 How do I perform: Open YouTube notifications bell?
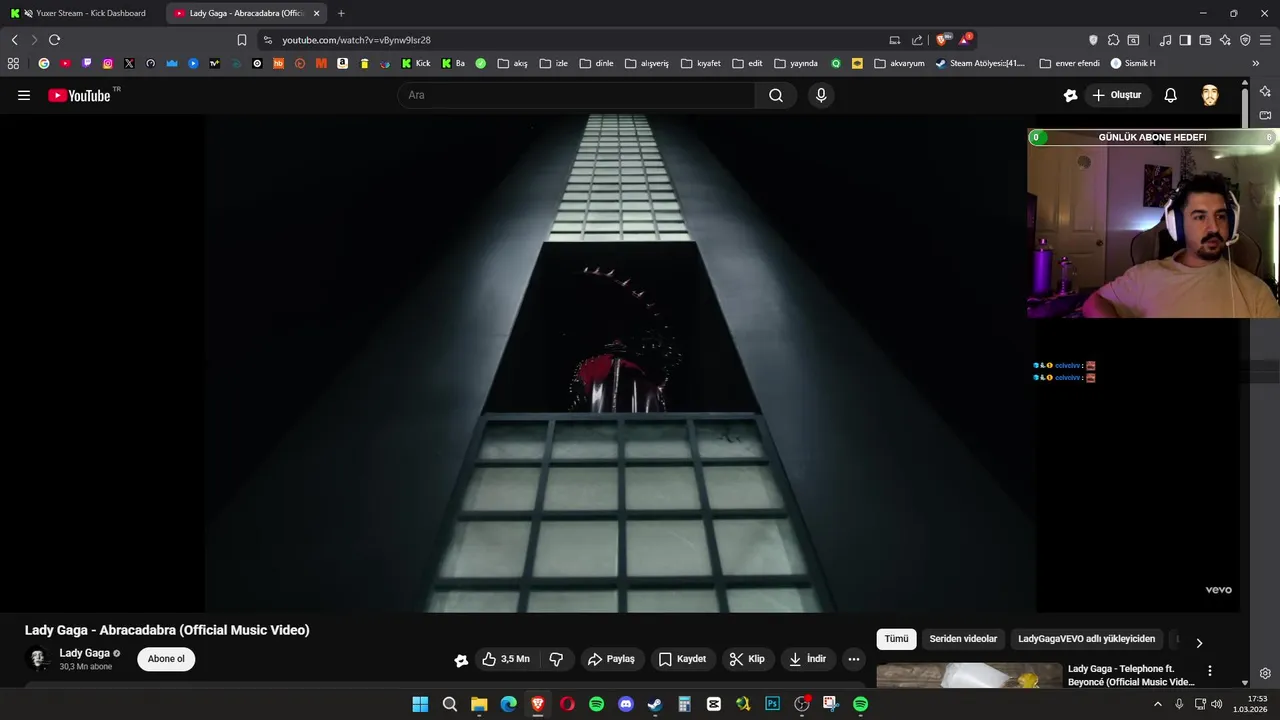(x=1170, y=95)
